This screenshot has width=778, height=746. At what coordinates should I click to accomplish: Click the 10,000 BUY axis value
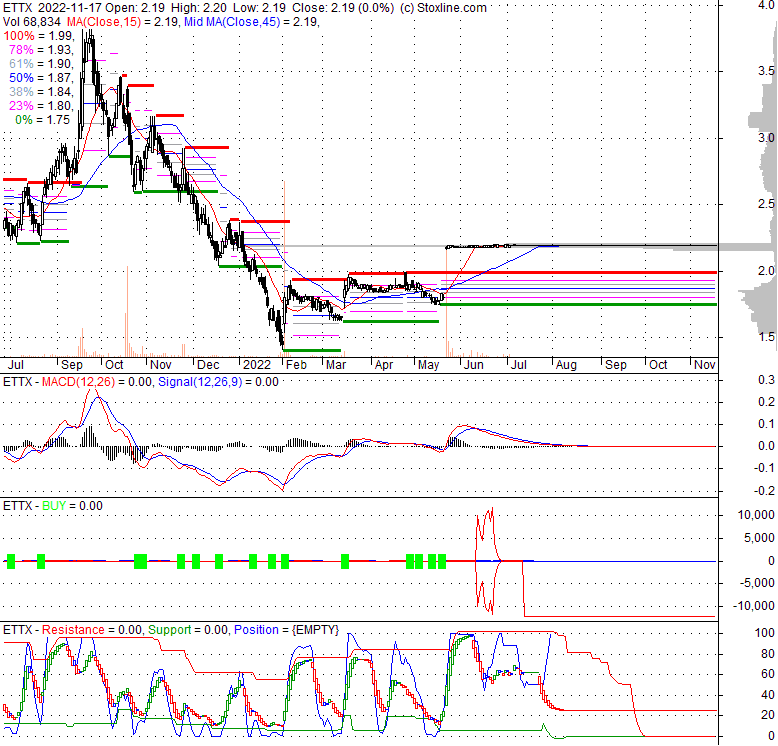756,515
